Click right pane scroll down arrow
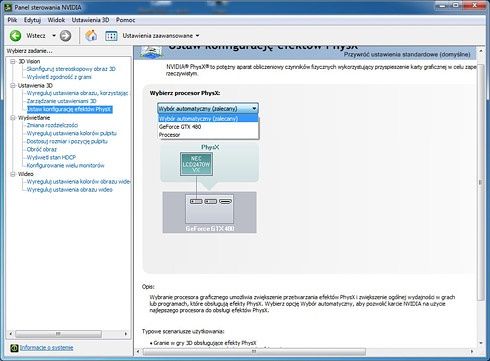 point(481,343)
